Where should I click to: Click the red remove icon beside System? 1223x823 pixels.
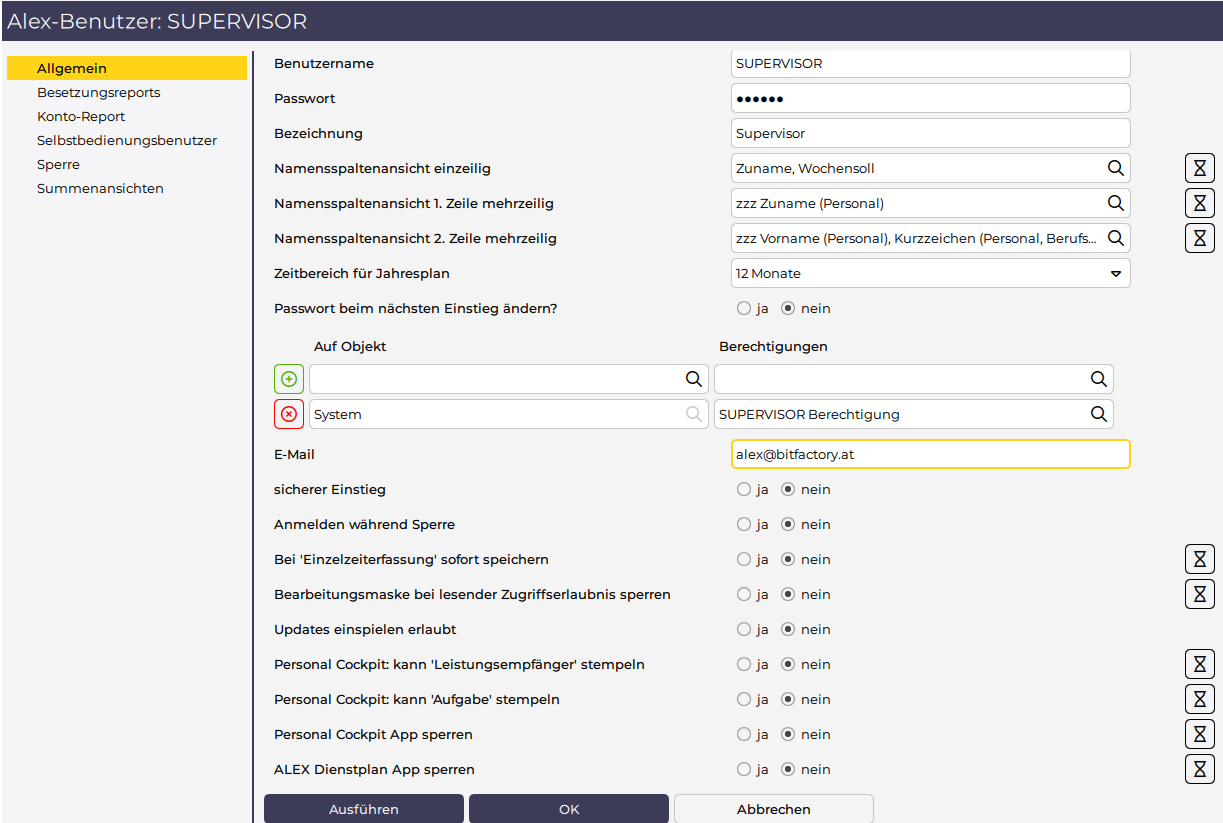(289, 414)
